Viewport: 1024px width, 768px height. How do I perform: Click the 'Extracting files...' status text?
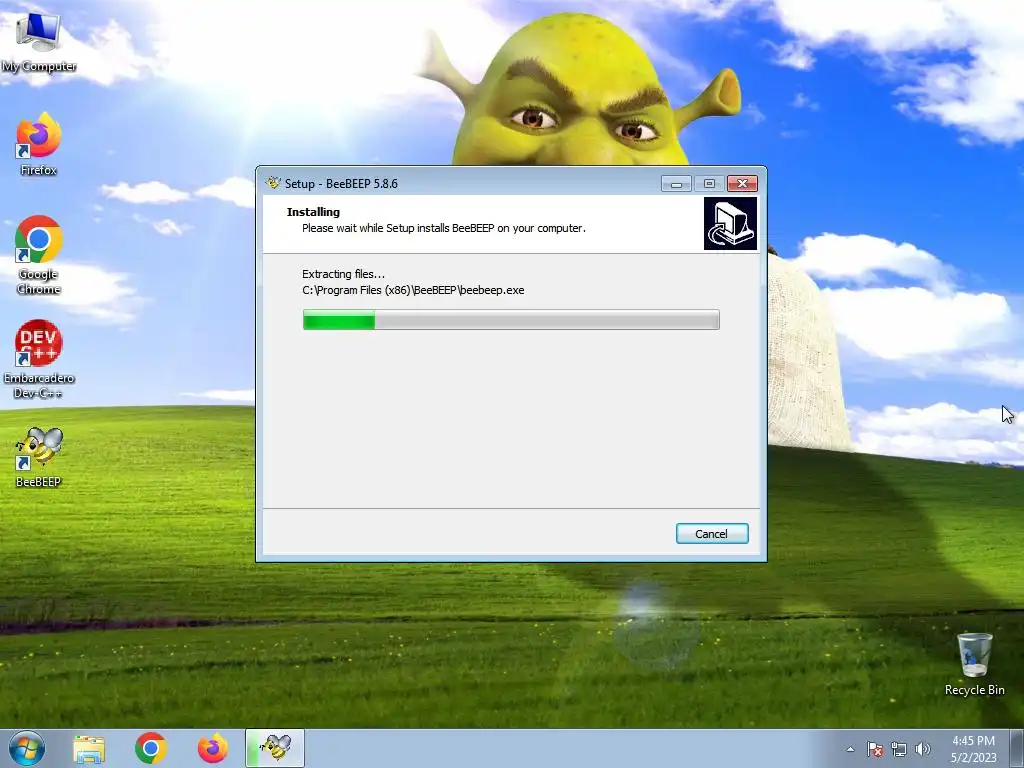coord(344,274)
